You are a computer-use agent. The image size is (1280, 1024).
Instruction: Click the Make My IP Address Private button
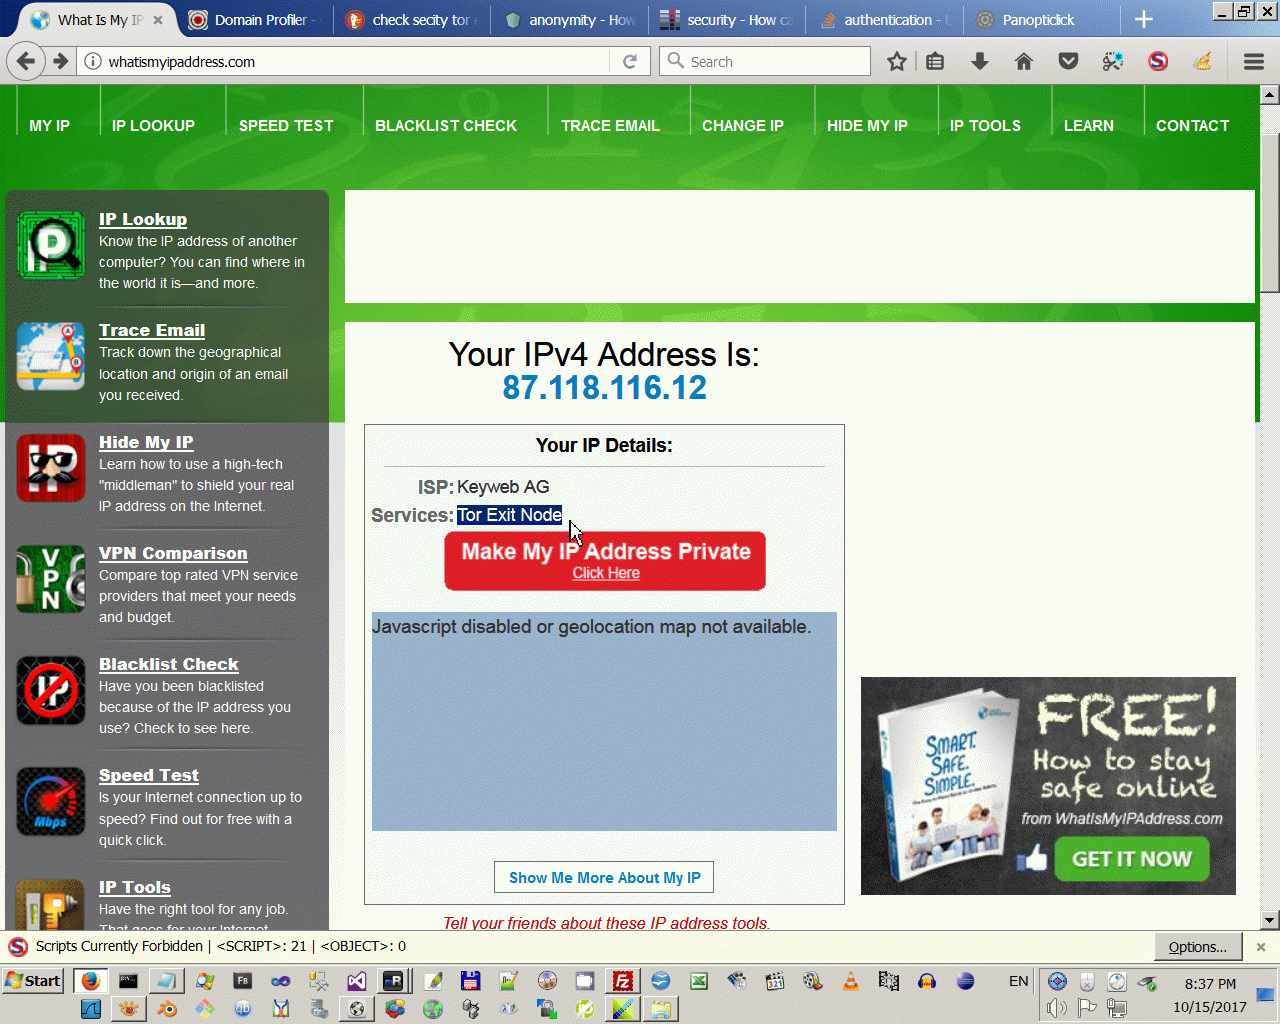tap(605, 561)
